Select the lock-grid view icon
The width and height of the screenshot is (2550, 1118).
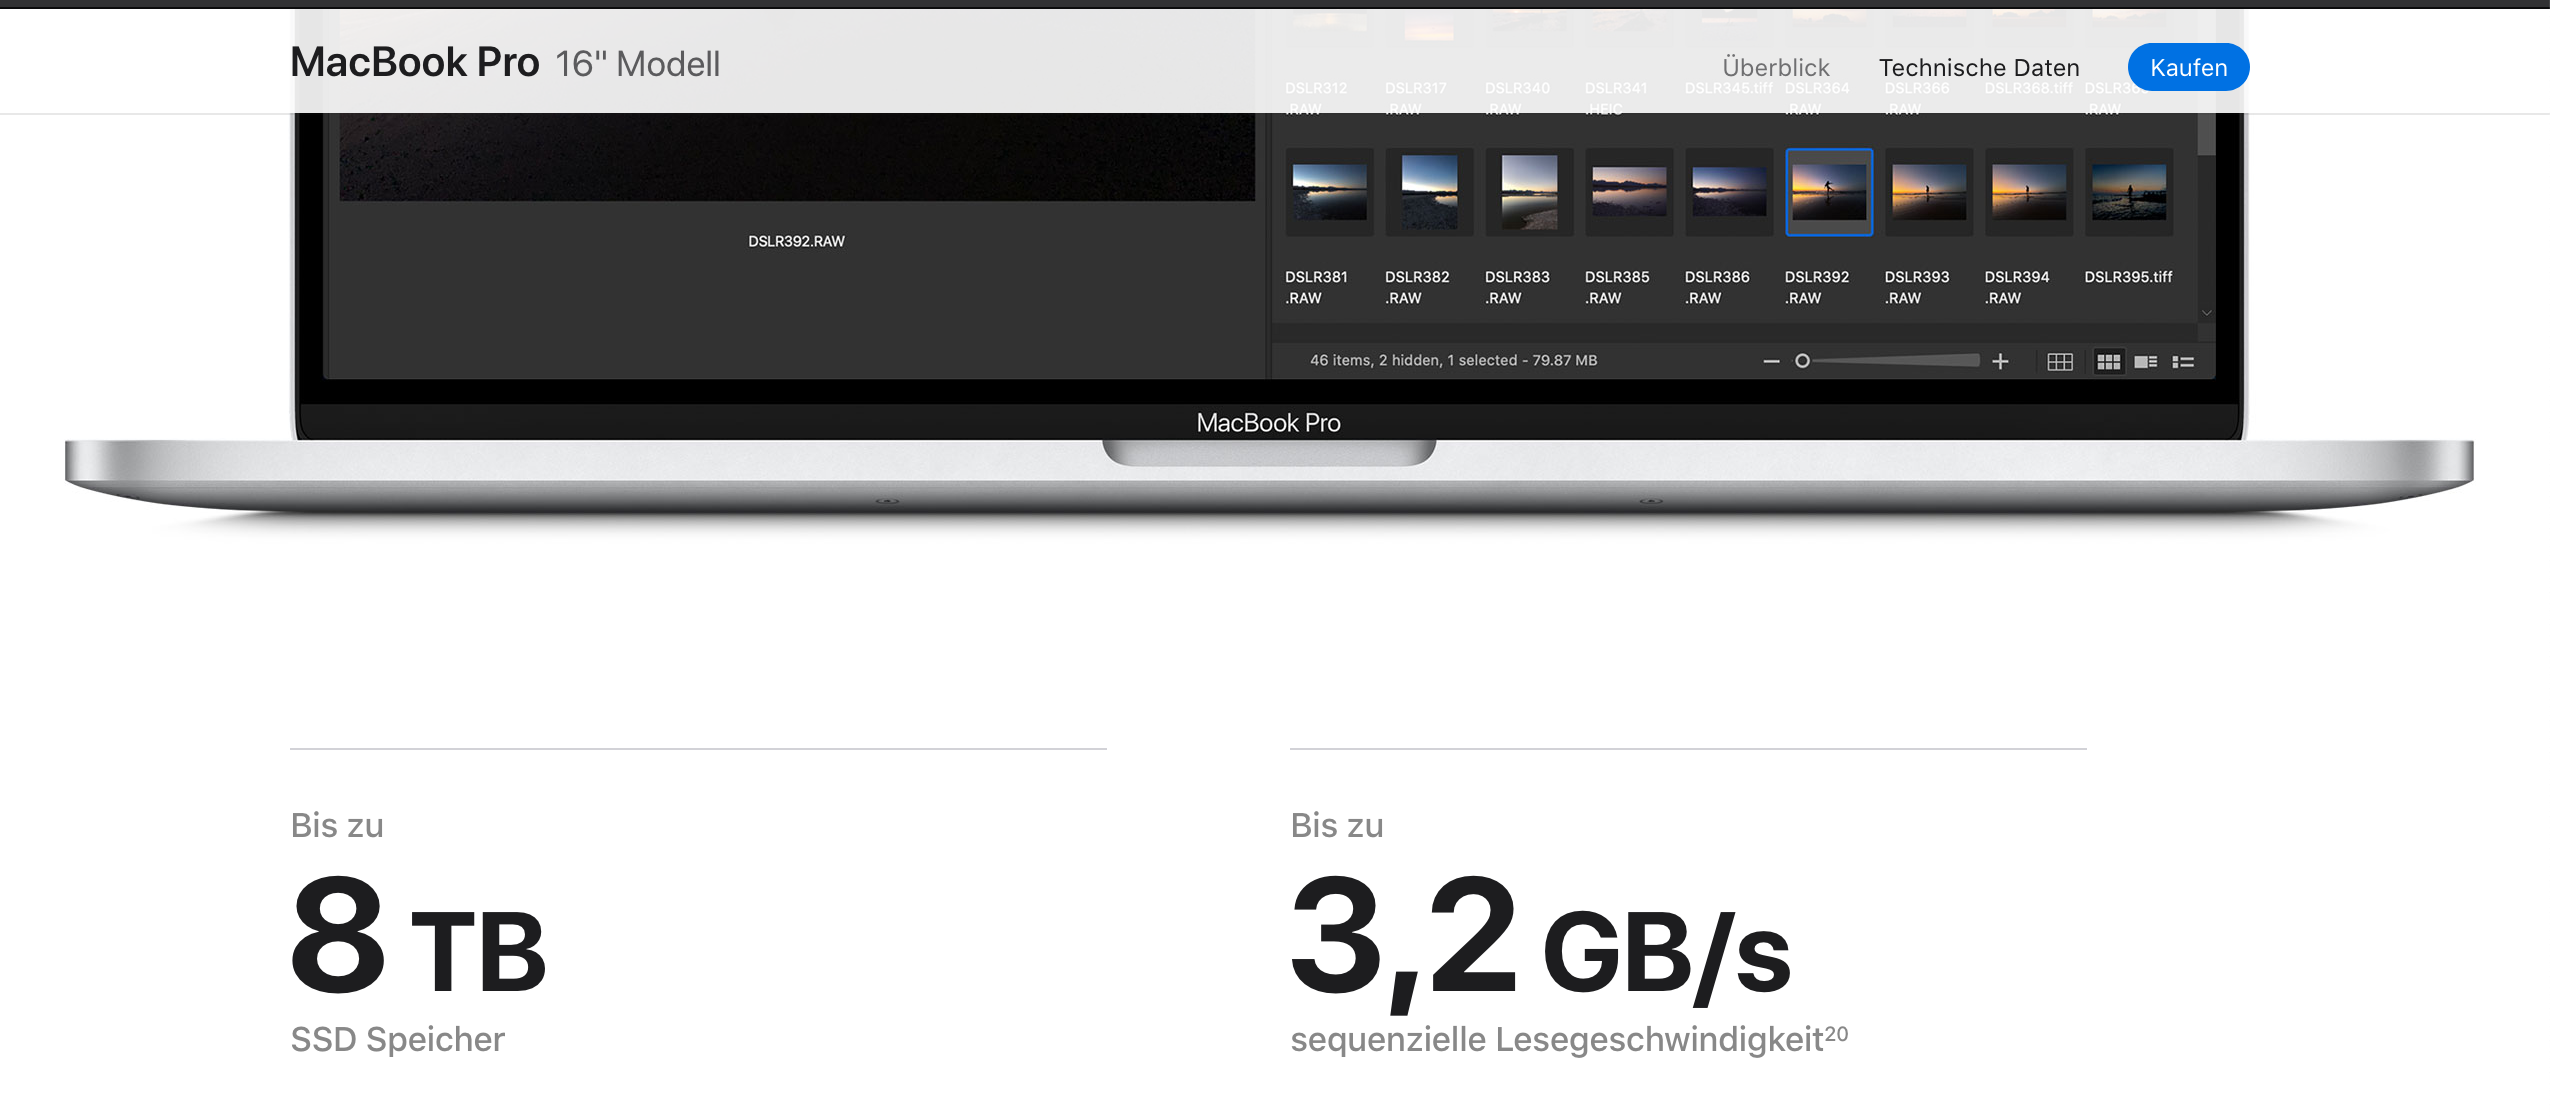[x=2059, y=362]
